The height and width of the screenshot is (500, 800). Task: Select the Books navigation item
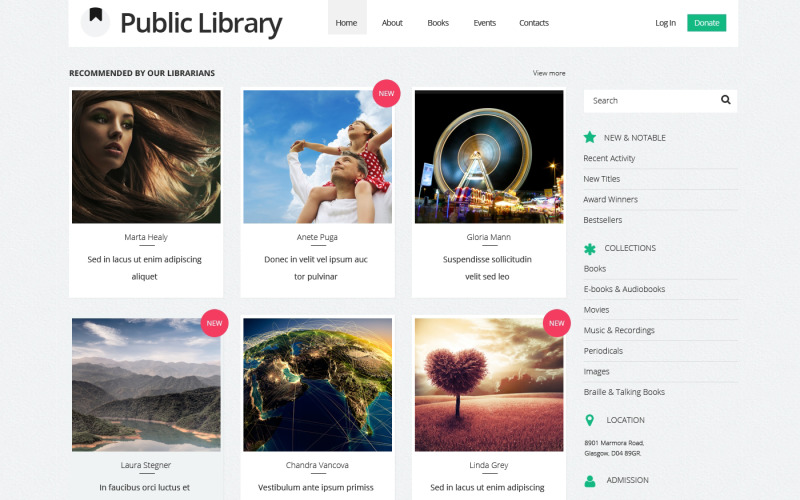tap(438, 23)
